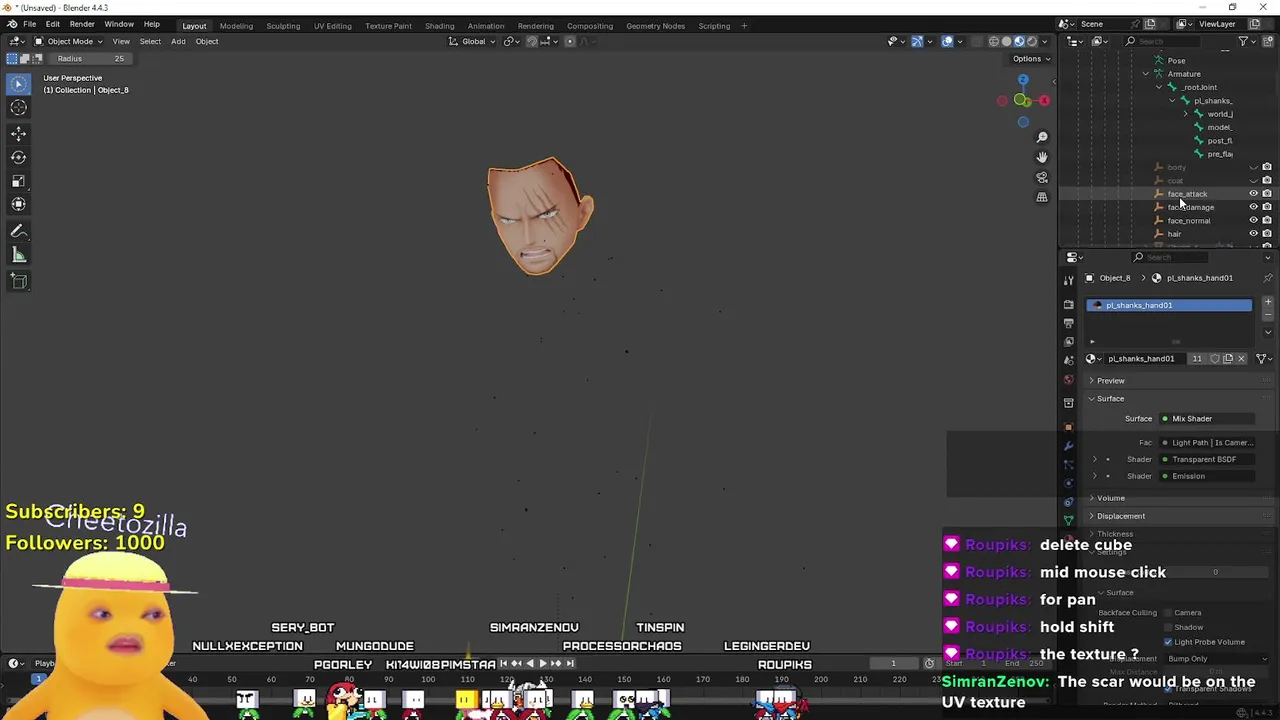Disable render camera icon for face_attack
1280x720 pixels.
[x=1267, y=194]
